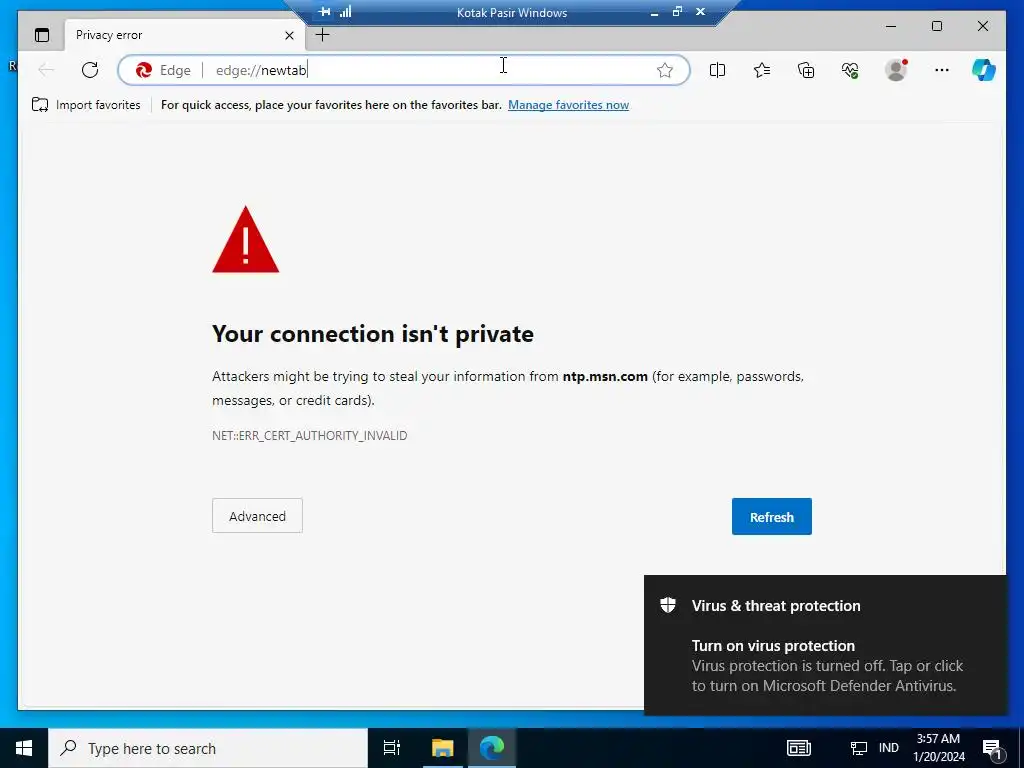Toggle split screen view icon
This screenshot has height=768, width=1024.
pyautogui.click(x=717, y=70)
